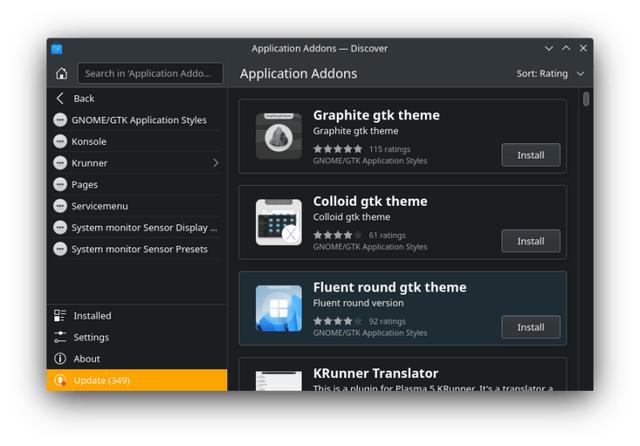The image size is (640, 446).
Task: Open Discover Settings page
Action: pos(137,337)
